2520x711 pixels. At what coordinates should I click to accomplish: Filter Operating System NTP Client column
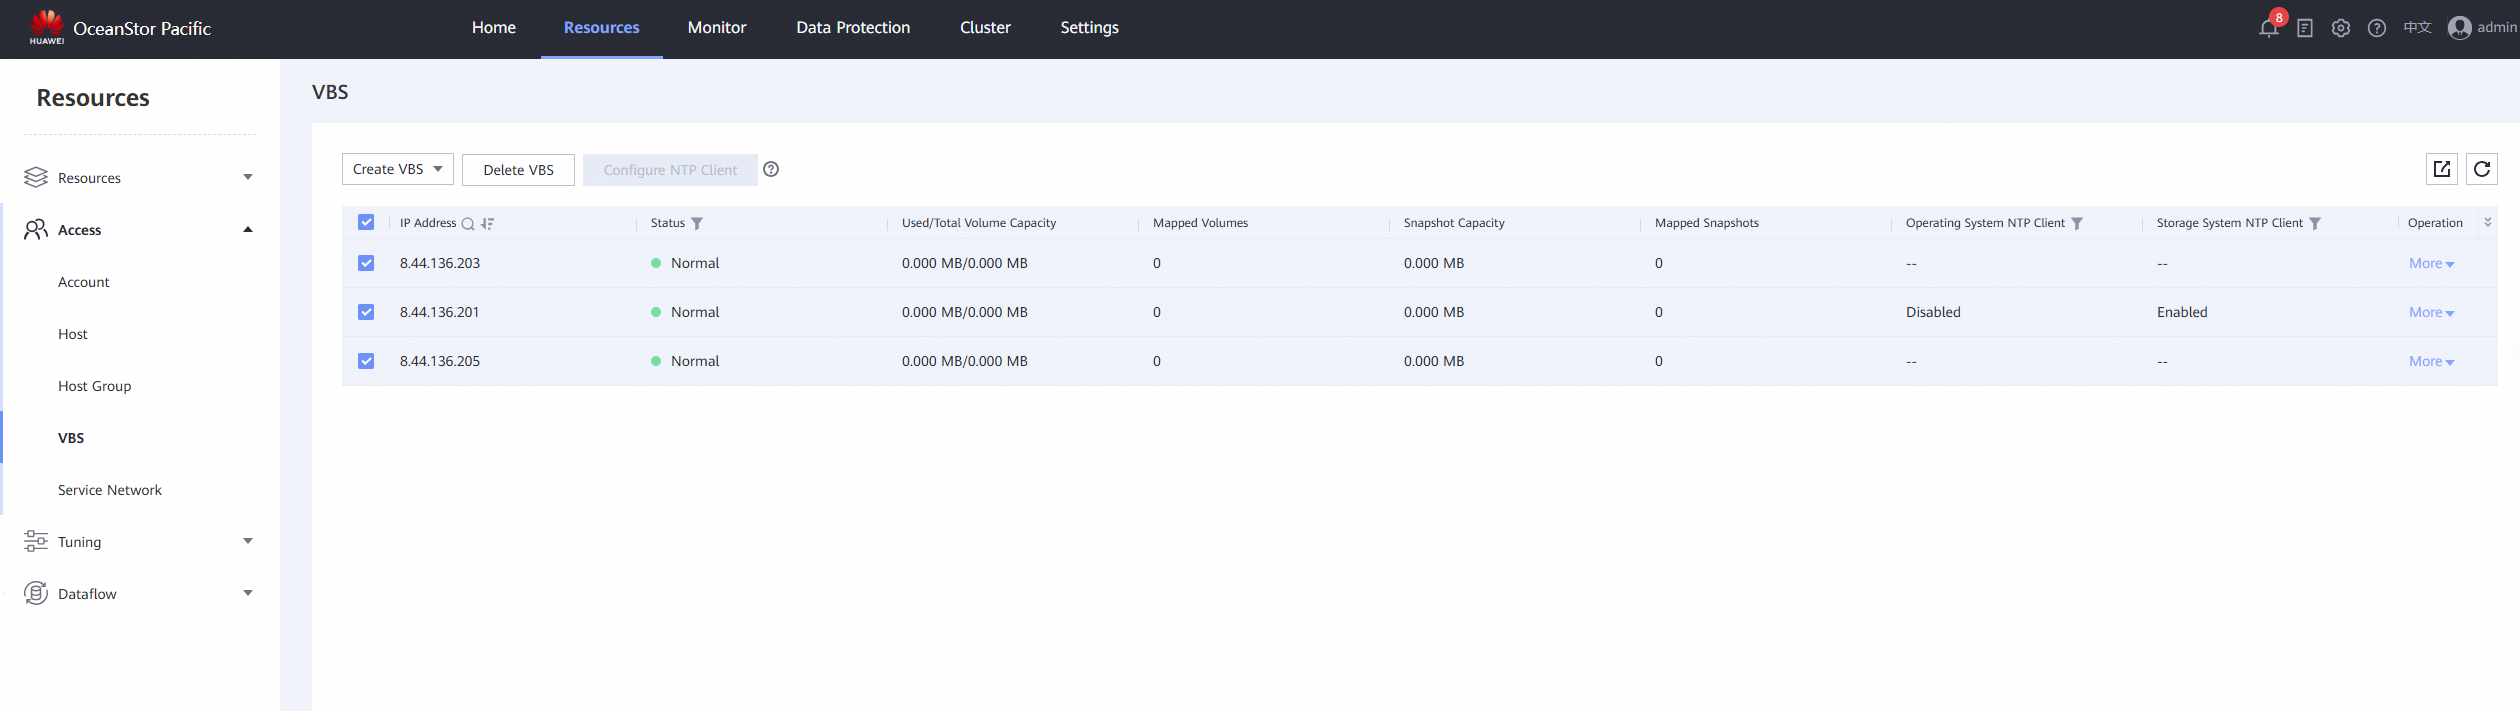(2077, 224)
